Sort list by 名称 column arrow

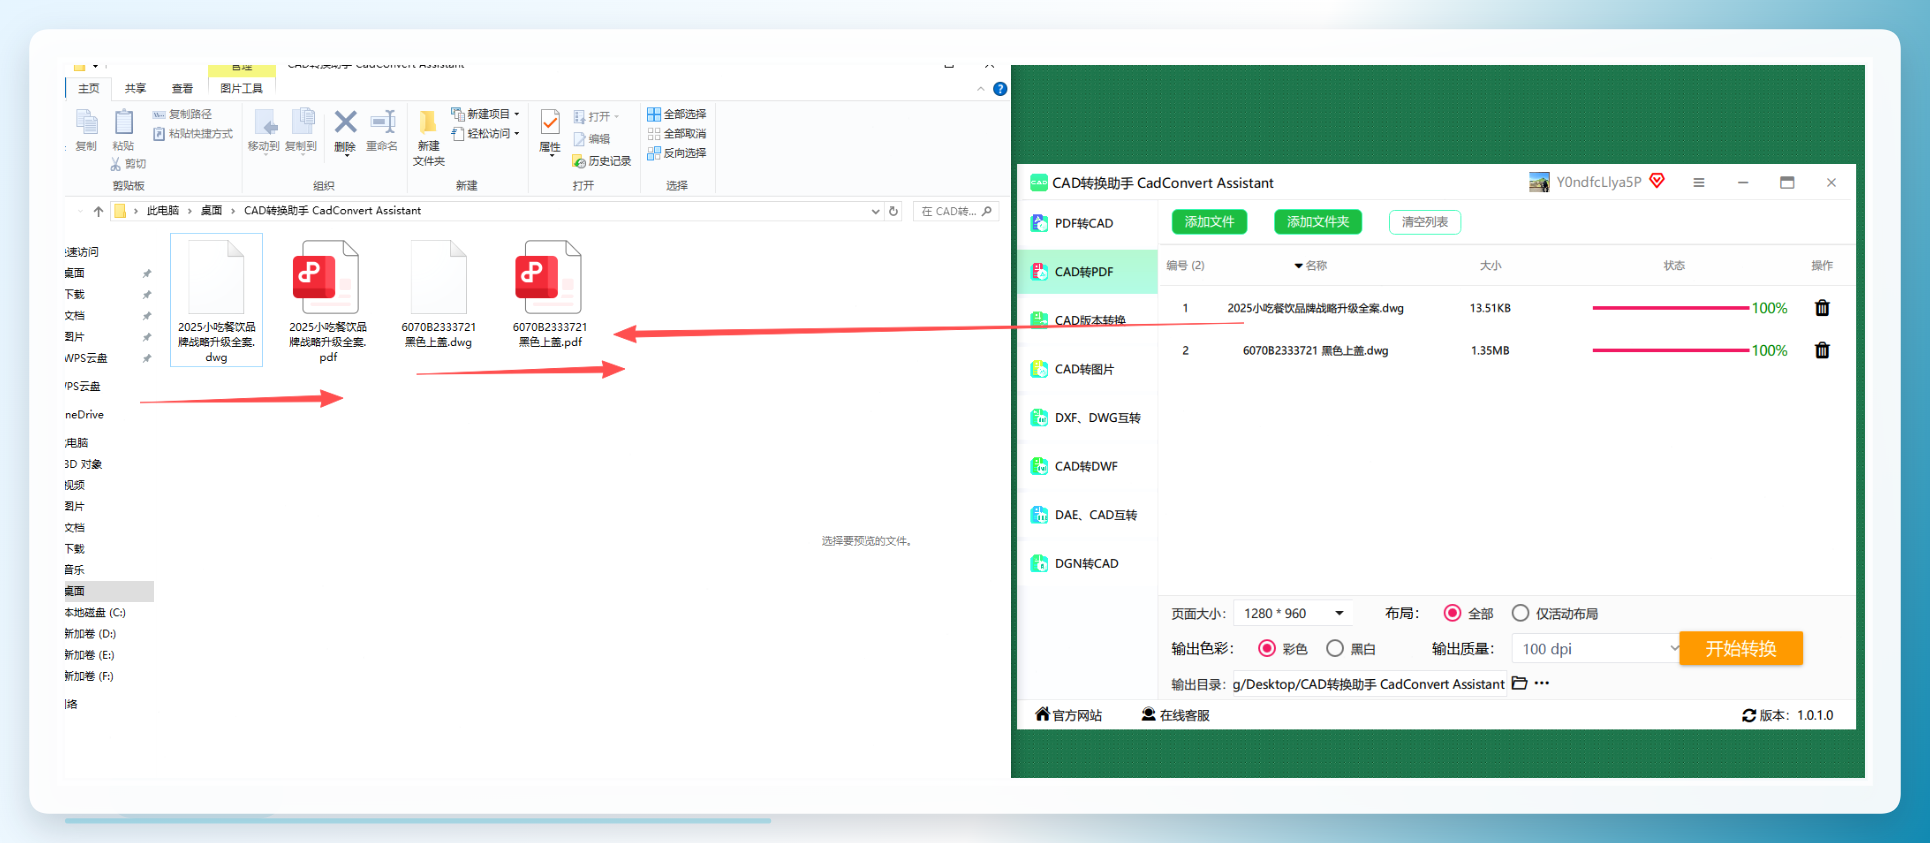click(1298, 266)
